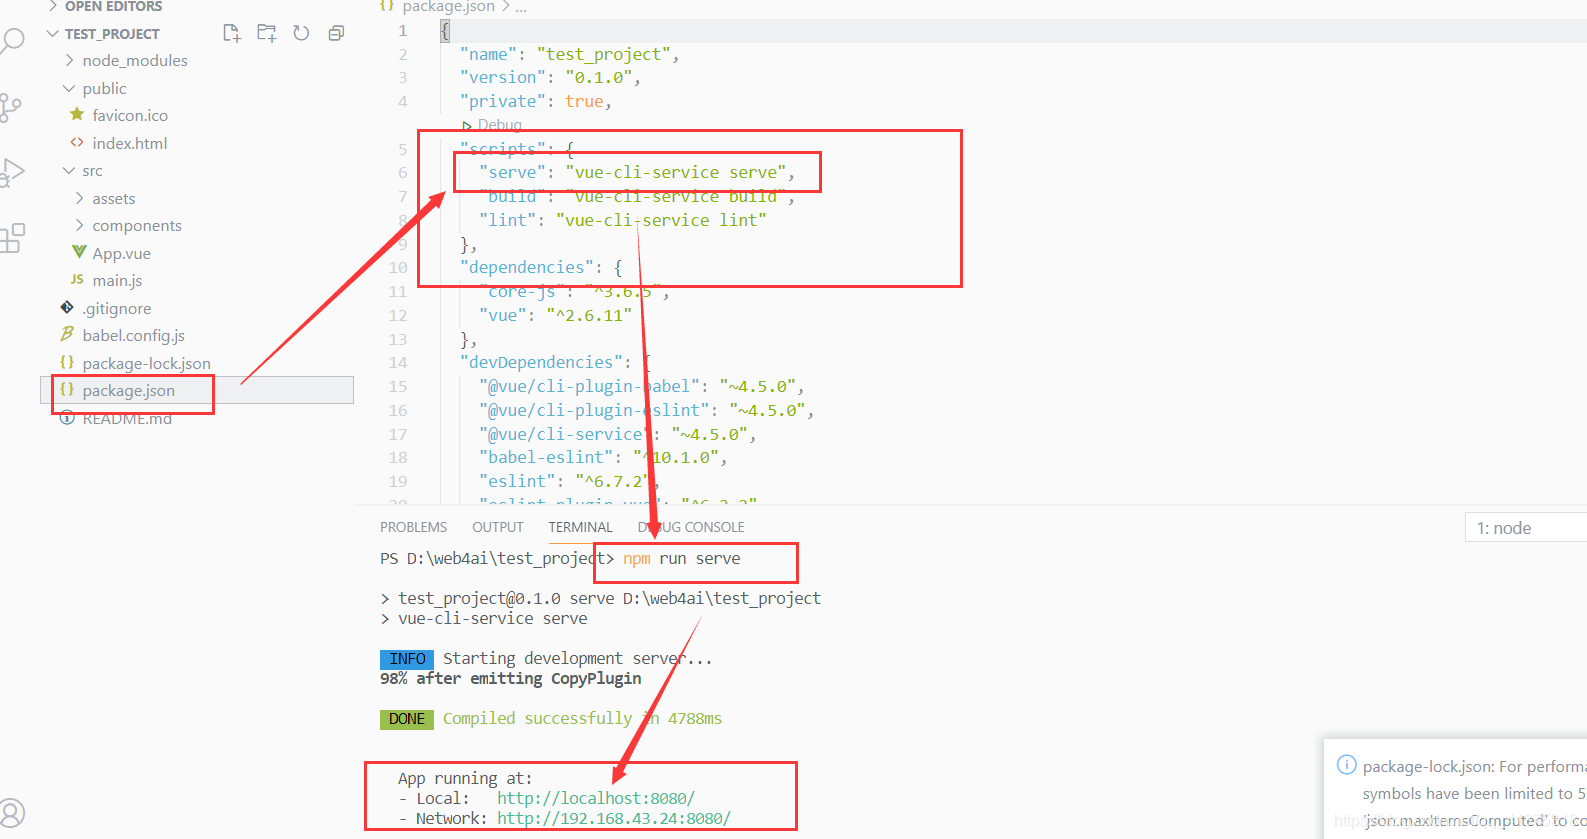Click the 'npm run serve' command in terminal
This screenshot has height=839, width=1587.
pos(681,558)
